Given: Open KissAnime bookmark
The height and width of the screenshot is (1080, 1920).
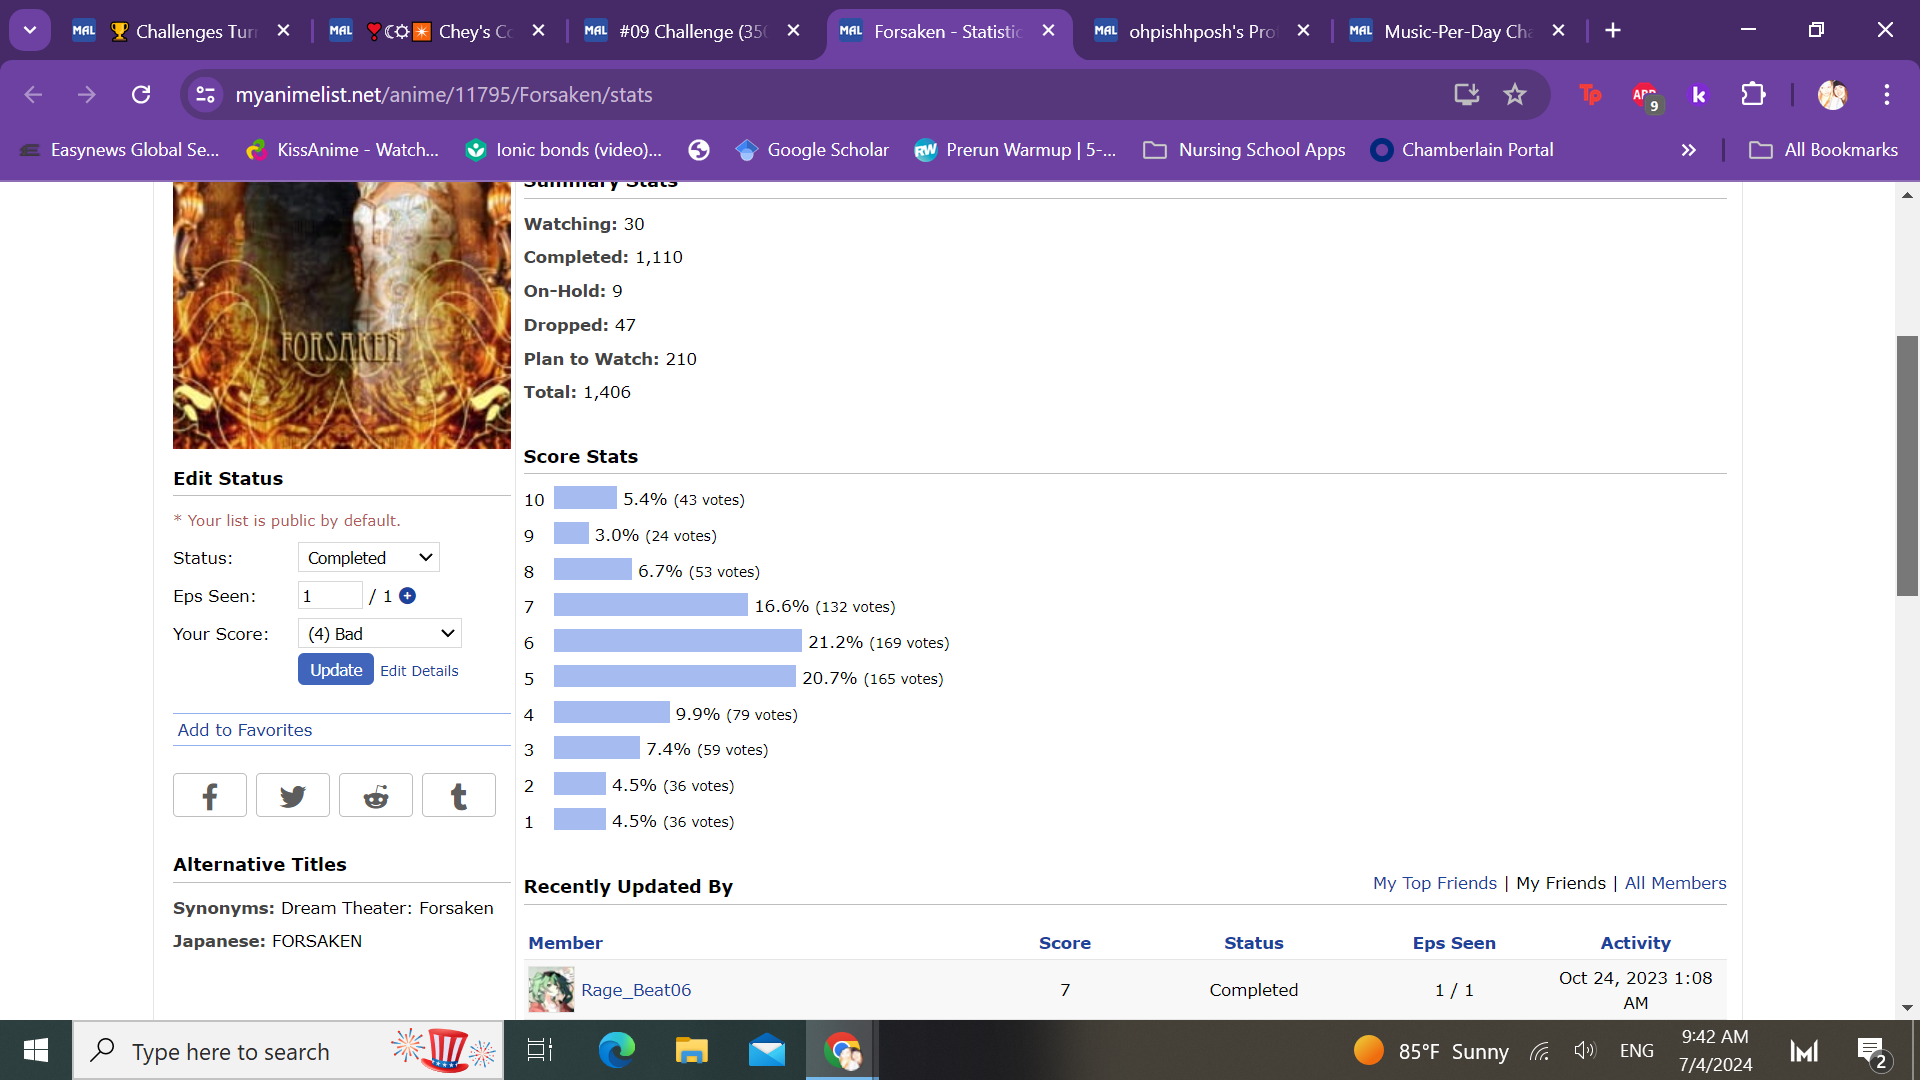Looking at the screenshot, I should coord(343,150).
